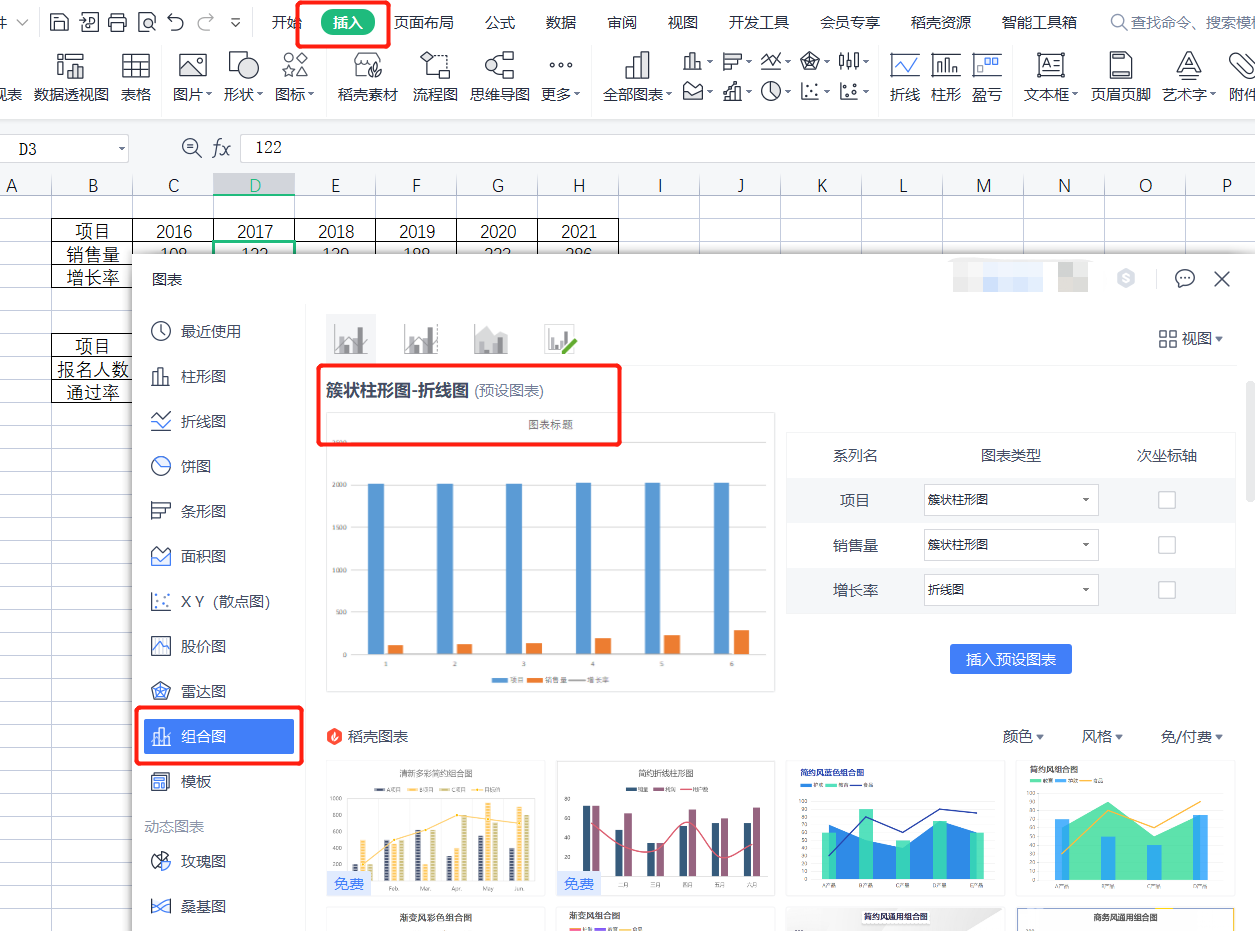1255x931 pixels.
Task: Enable secondary axis for 项目 series
Action: (x=1166, y=500)
